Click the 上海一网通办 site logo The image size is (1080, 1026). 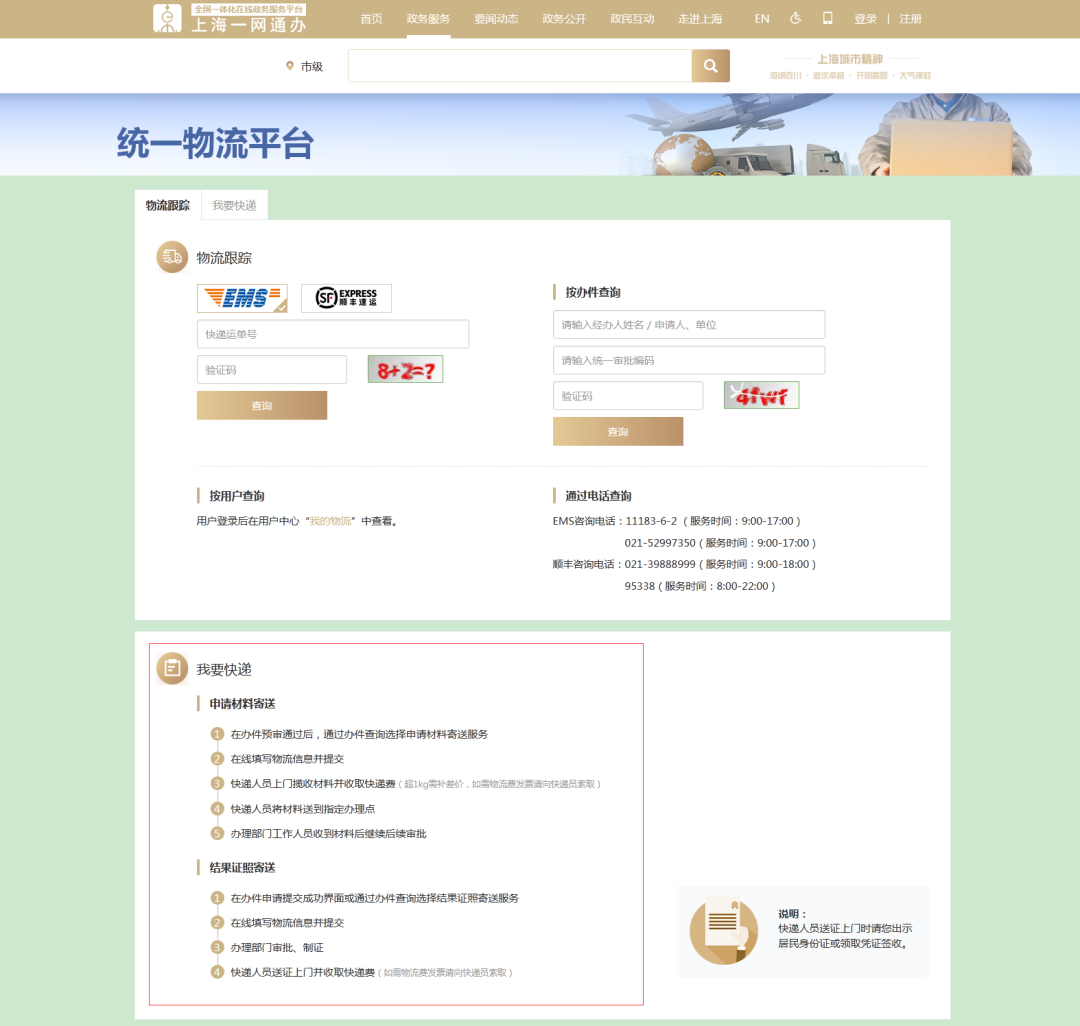pyautogui.click(x=230, y=19)
